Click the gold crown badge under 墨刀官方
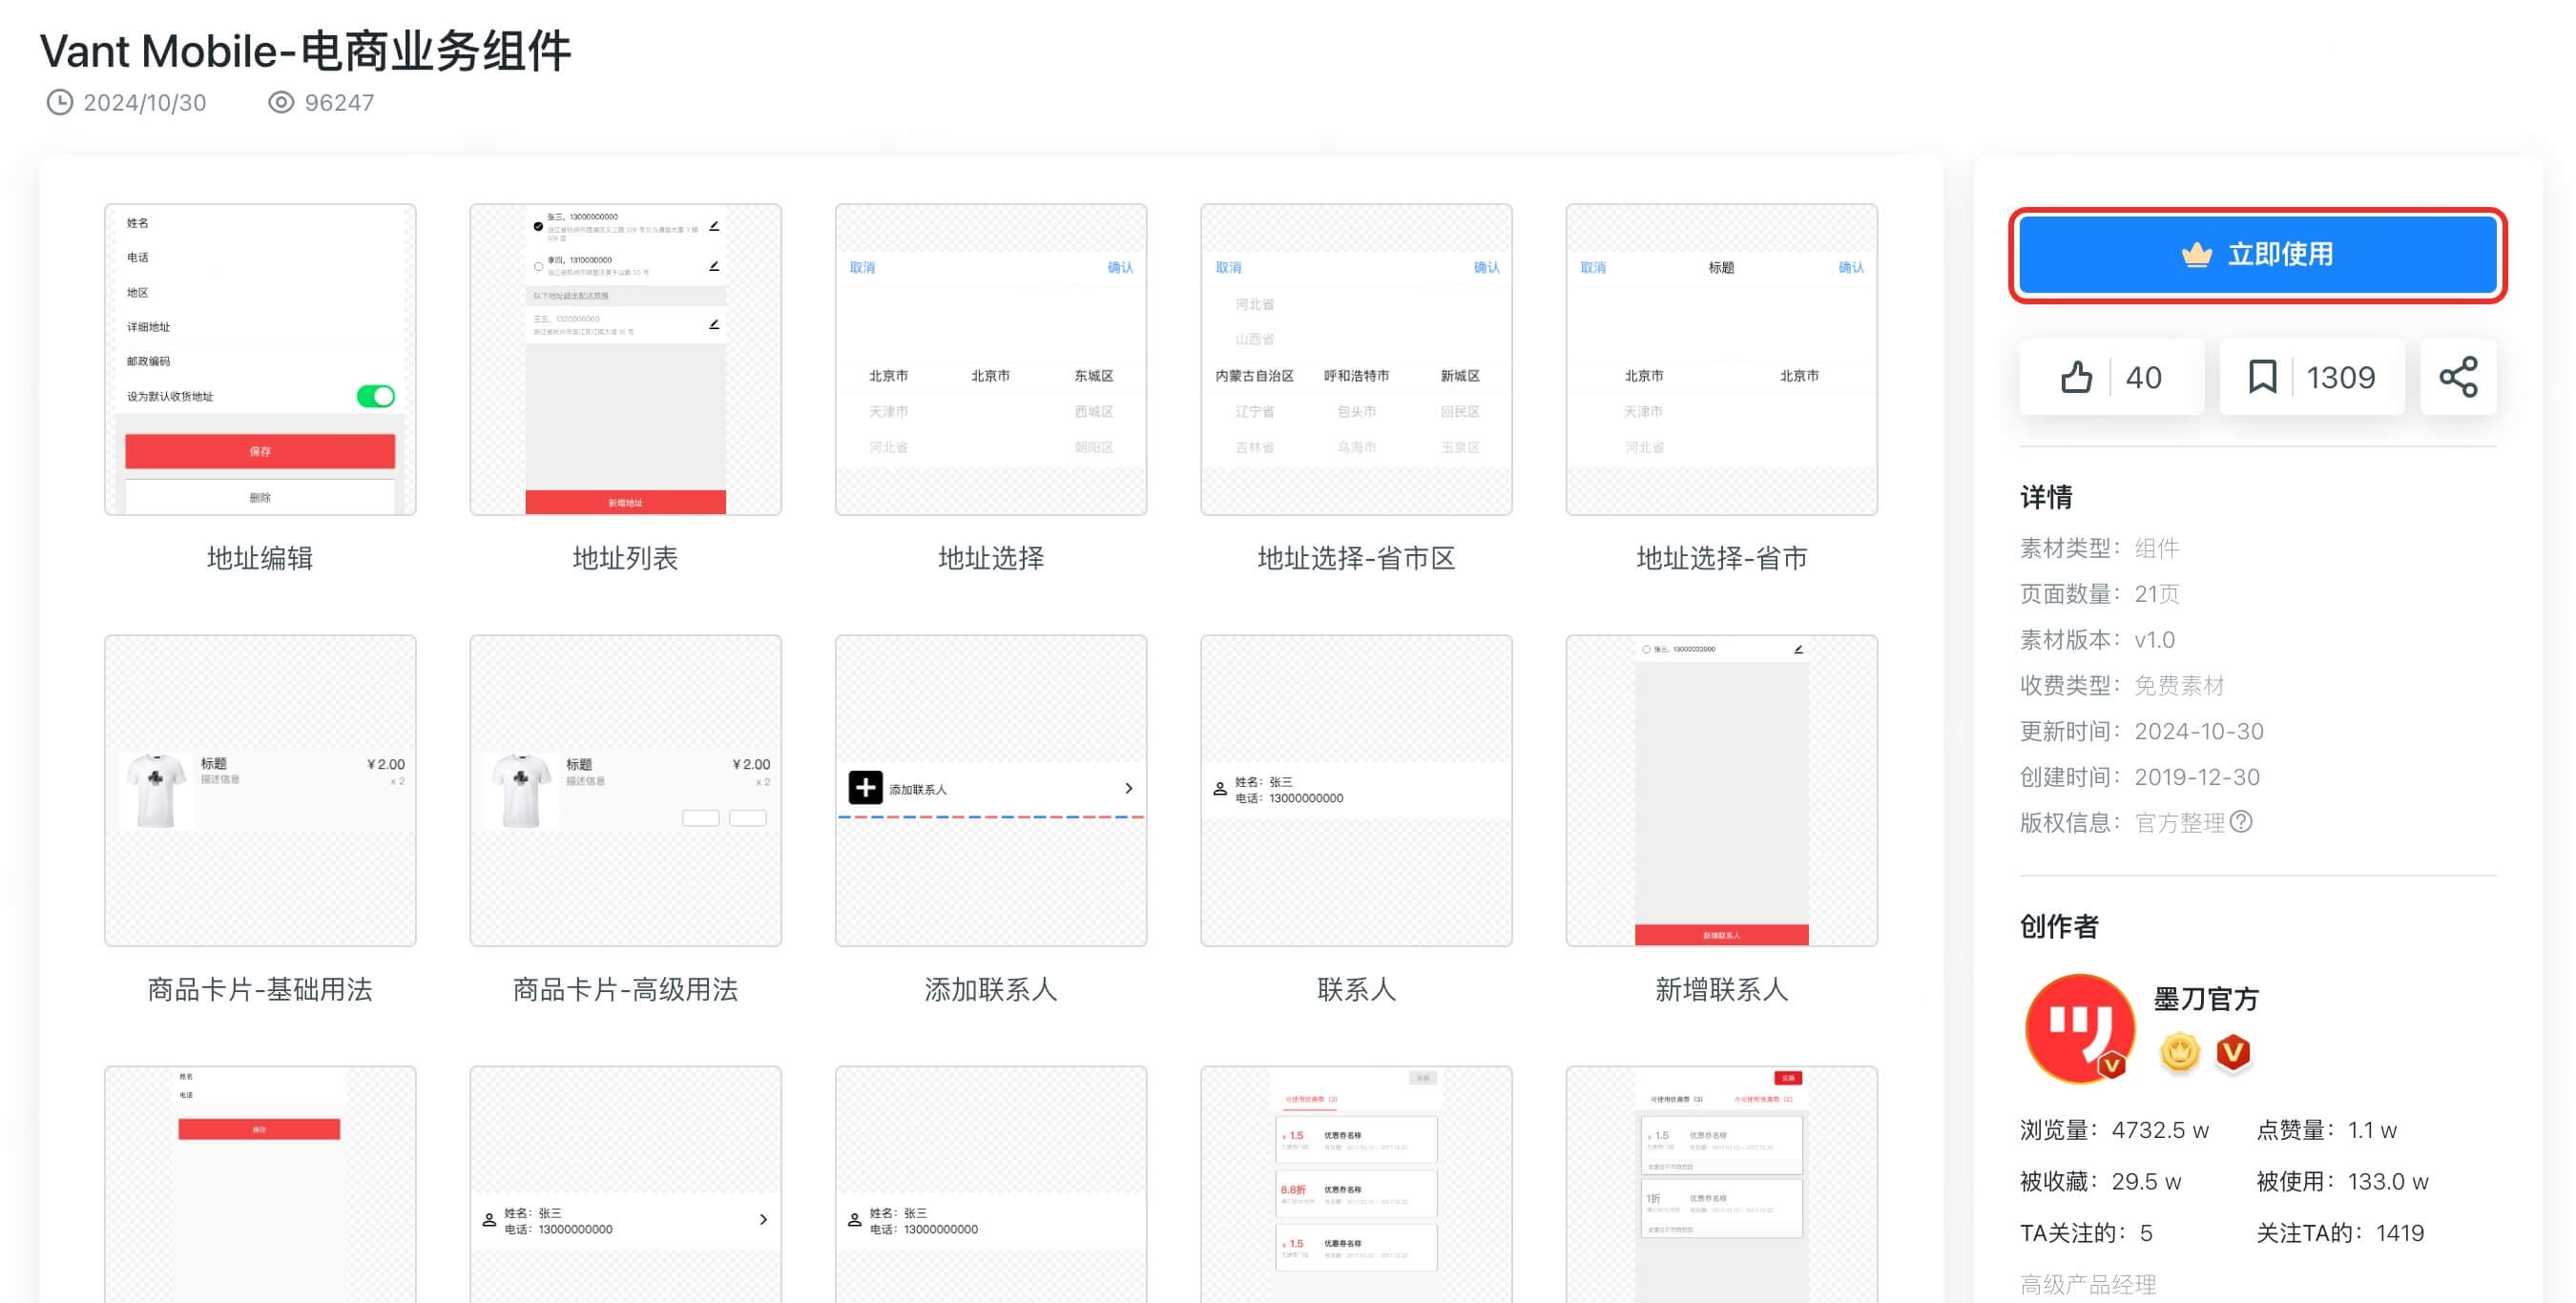2576x1303 pixels. click(2179, 1052)
